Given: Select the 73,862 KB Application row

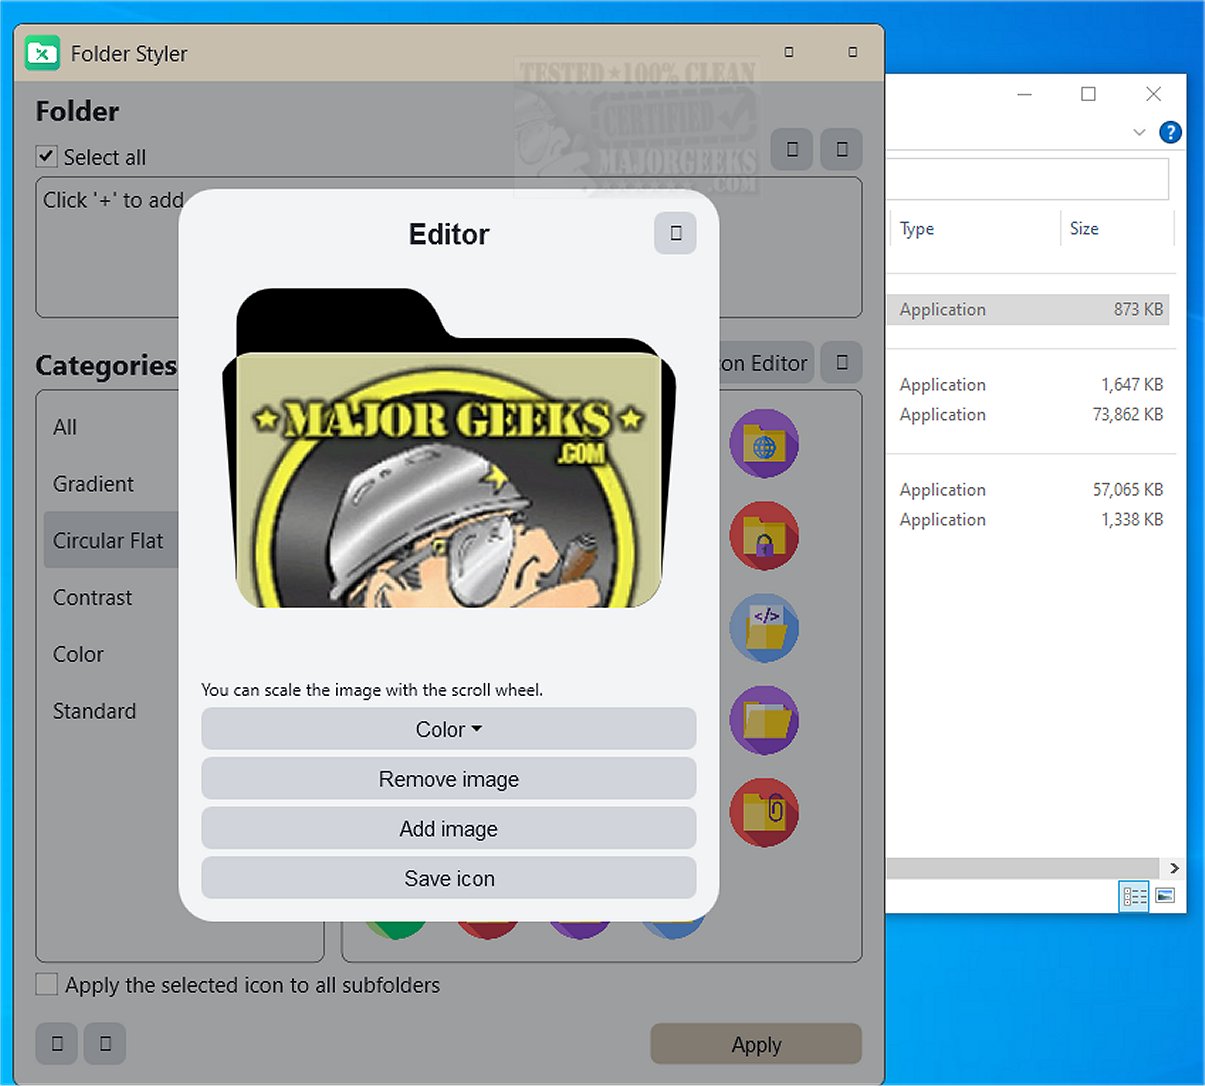Looking at the screenshot, I should click(1028, 414).
